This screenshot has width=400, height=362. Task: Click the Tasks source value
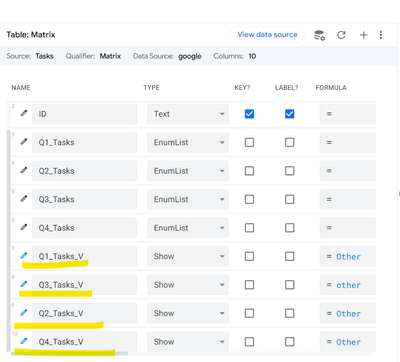tap(44, 56)
